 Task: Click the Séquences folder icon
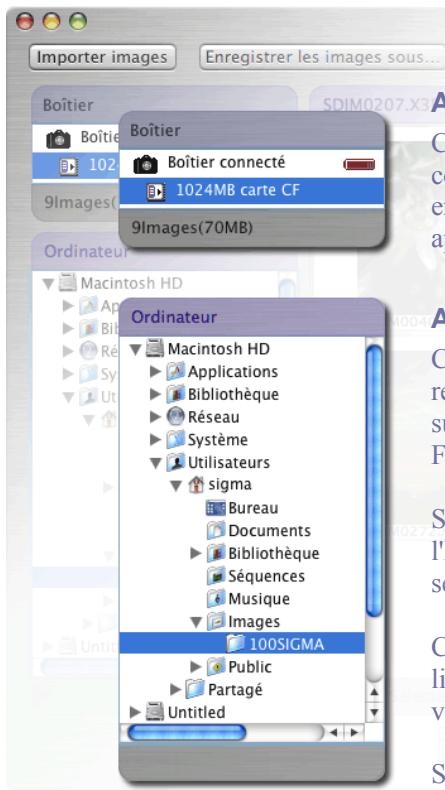coord(216,576)
